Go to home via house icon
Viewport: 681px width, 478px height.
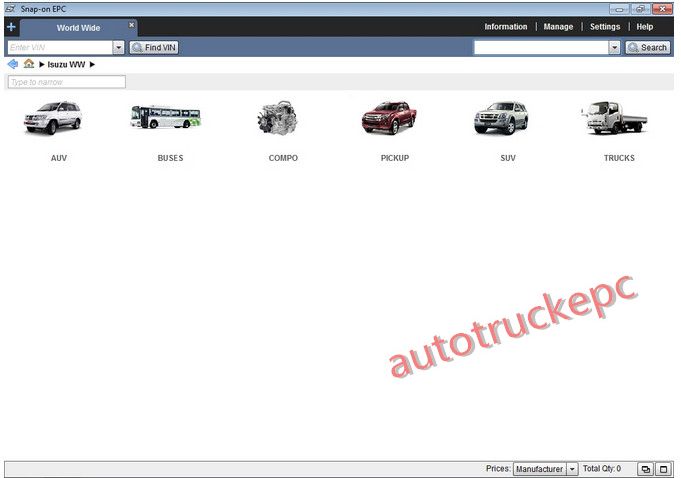[29, 64]
